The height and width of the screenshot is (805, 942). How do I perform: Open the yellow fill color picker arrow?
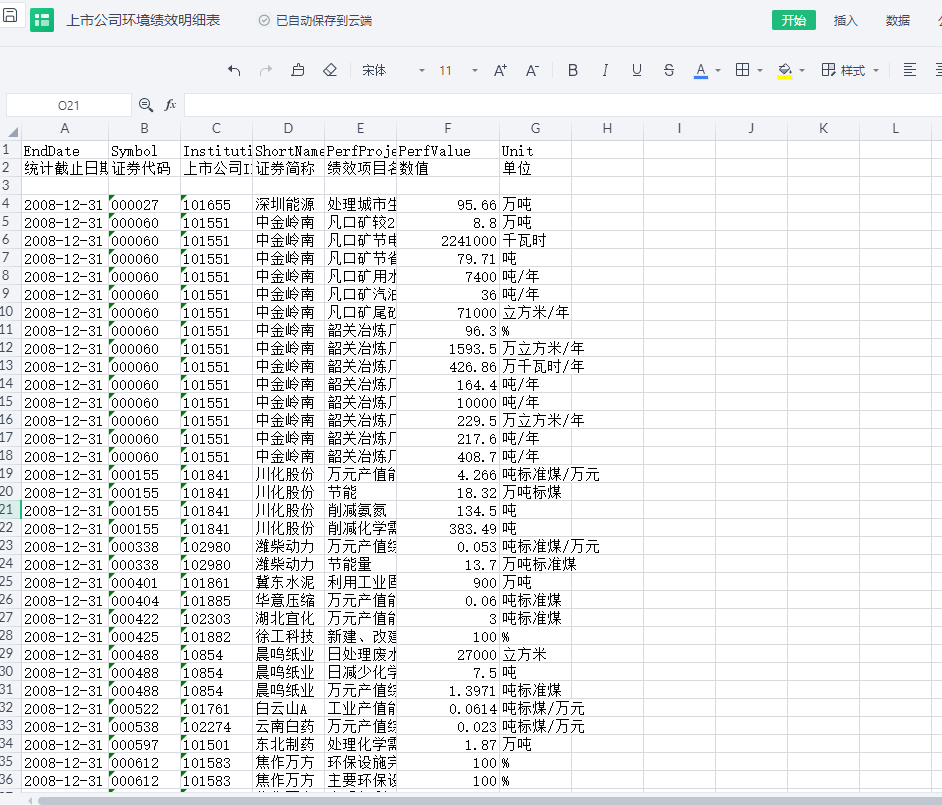803,70
